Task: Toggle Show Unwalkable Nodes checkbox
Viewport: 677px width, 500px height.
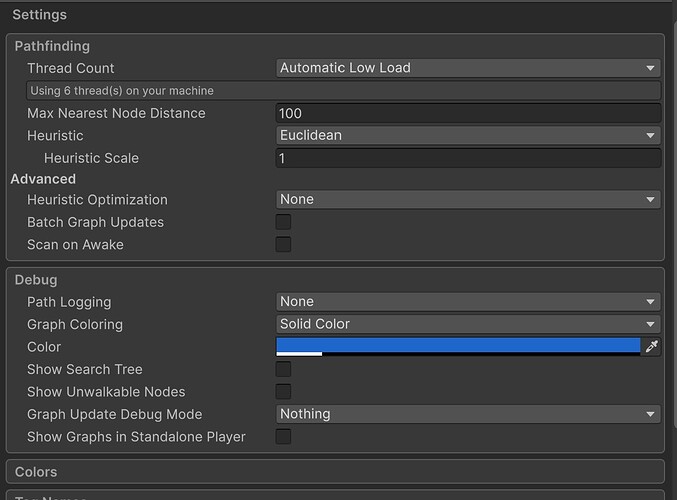Action: (284, 392)
